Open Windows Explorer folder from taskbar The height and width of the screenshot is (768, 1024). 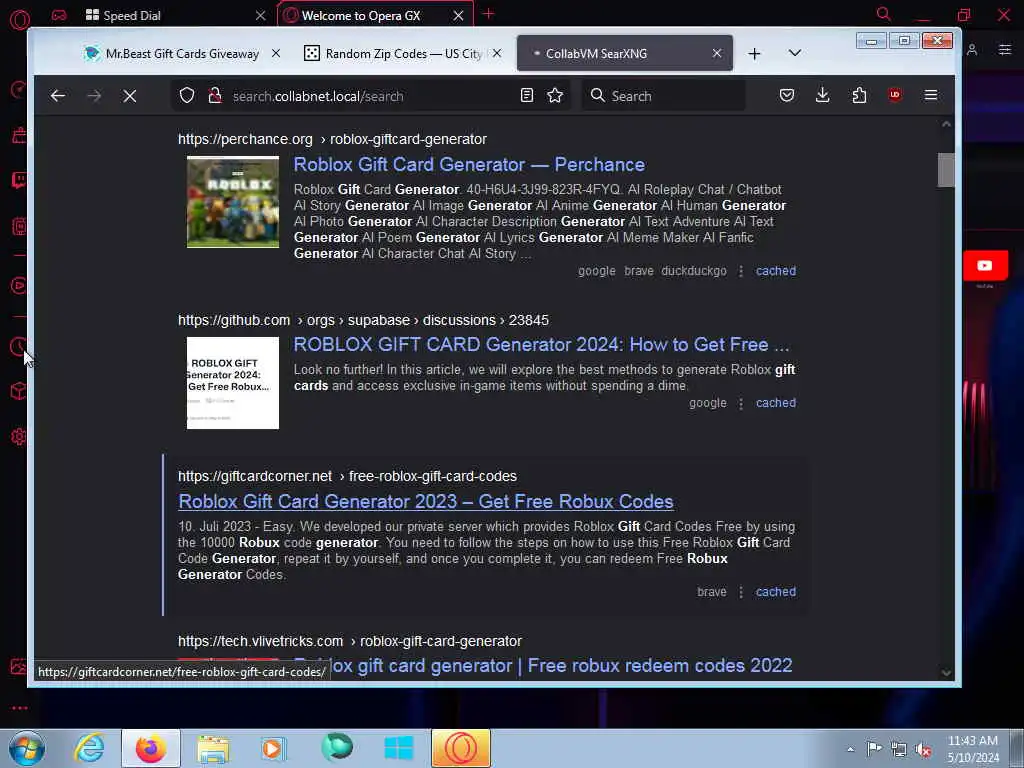pos(213,748)
